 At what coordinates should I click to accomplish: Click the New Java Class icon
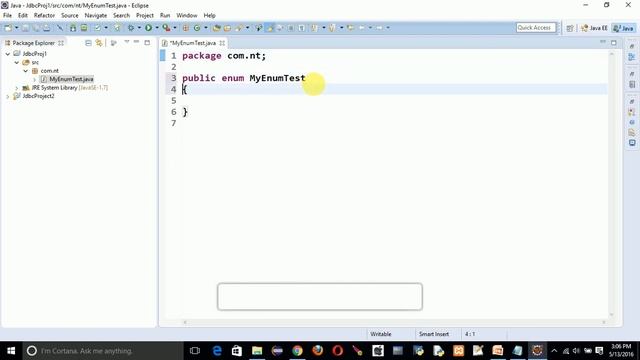197,28
